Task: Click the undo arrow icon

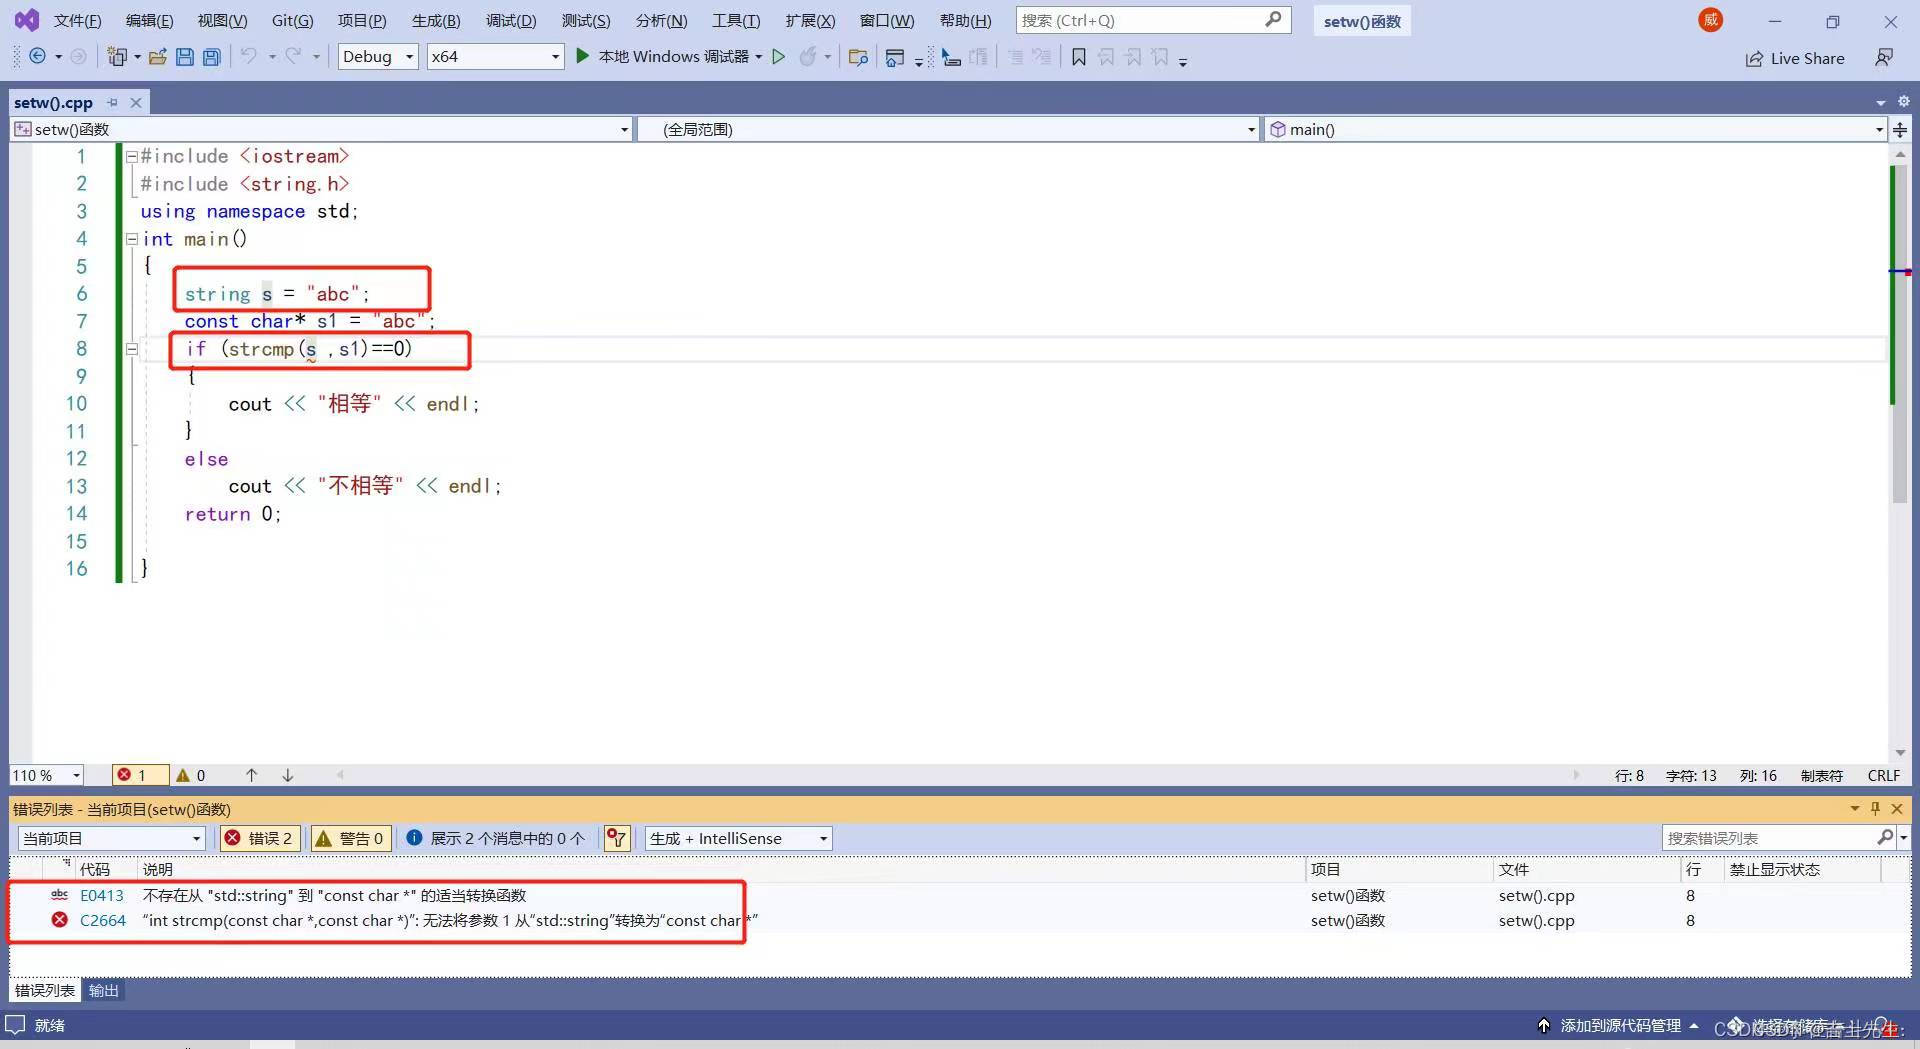Action: pos(248,57)
